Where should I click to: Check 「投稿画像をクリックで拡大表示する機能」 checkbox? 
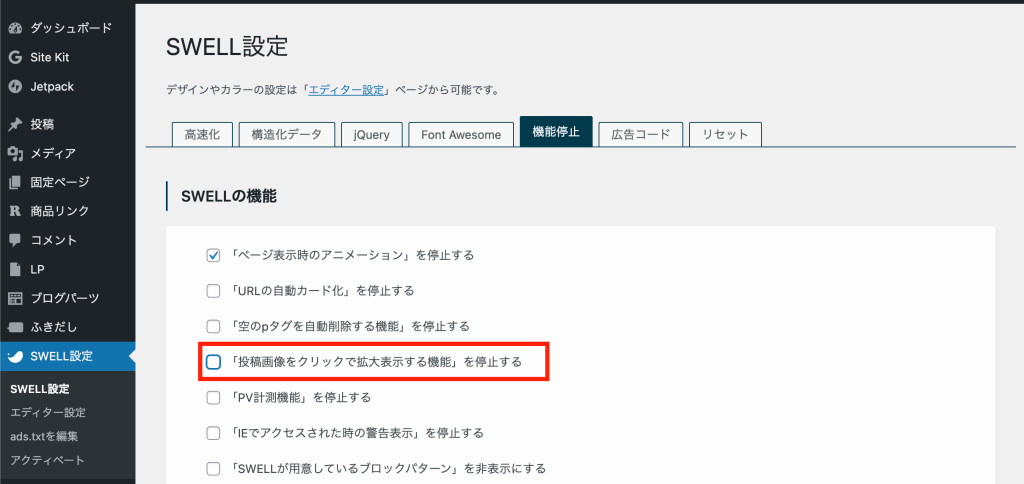tap(213, 362)
